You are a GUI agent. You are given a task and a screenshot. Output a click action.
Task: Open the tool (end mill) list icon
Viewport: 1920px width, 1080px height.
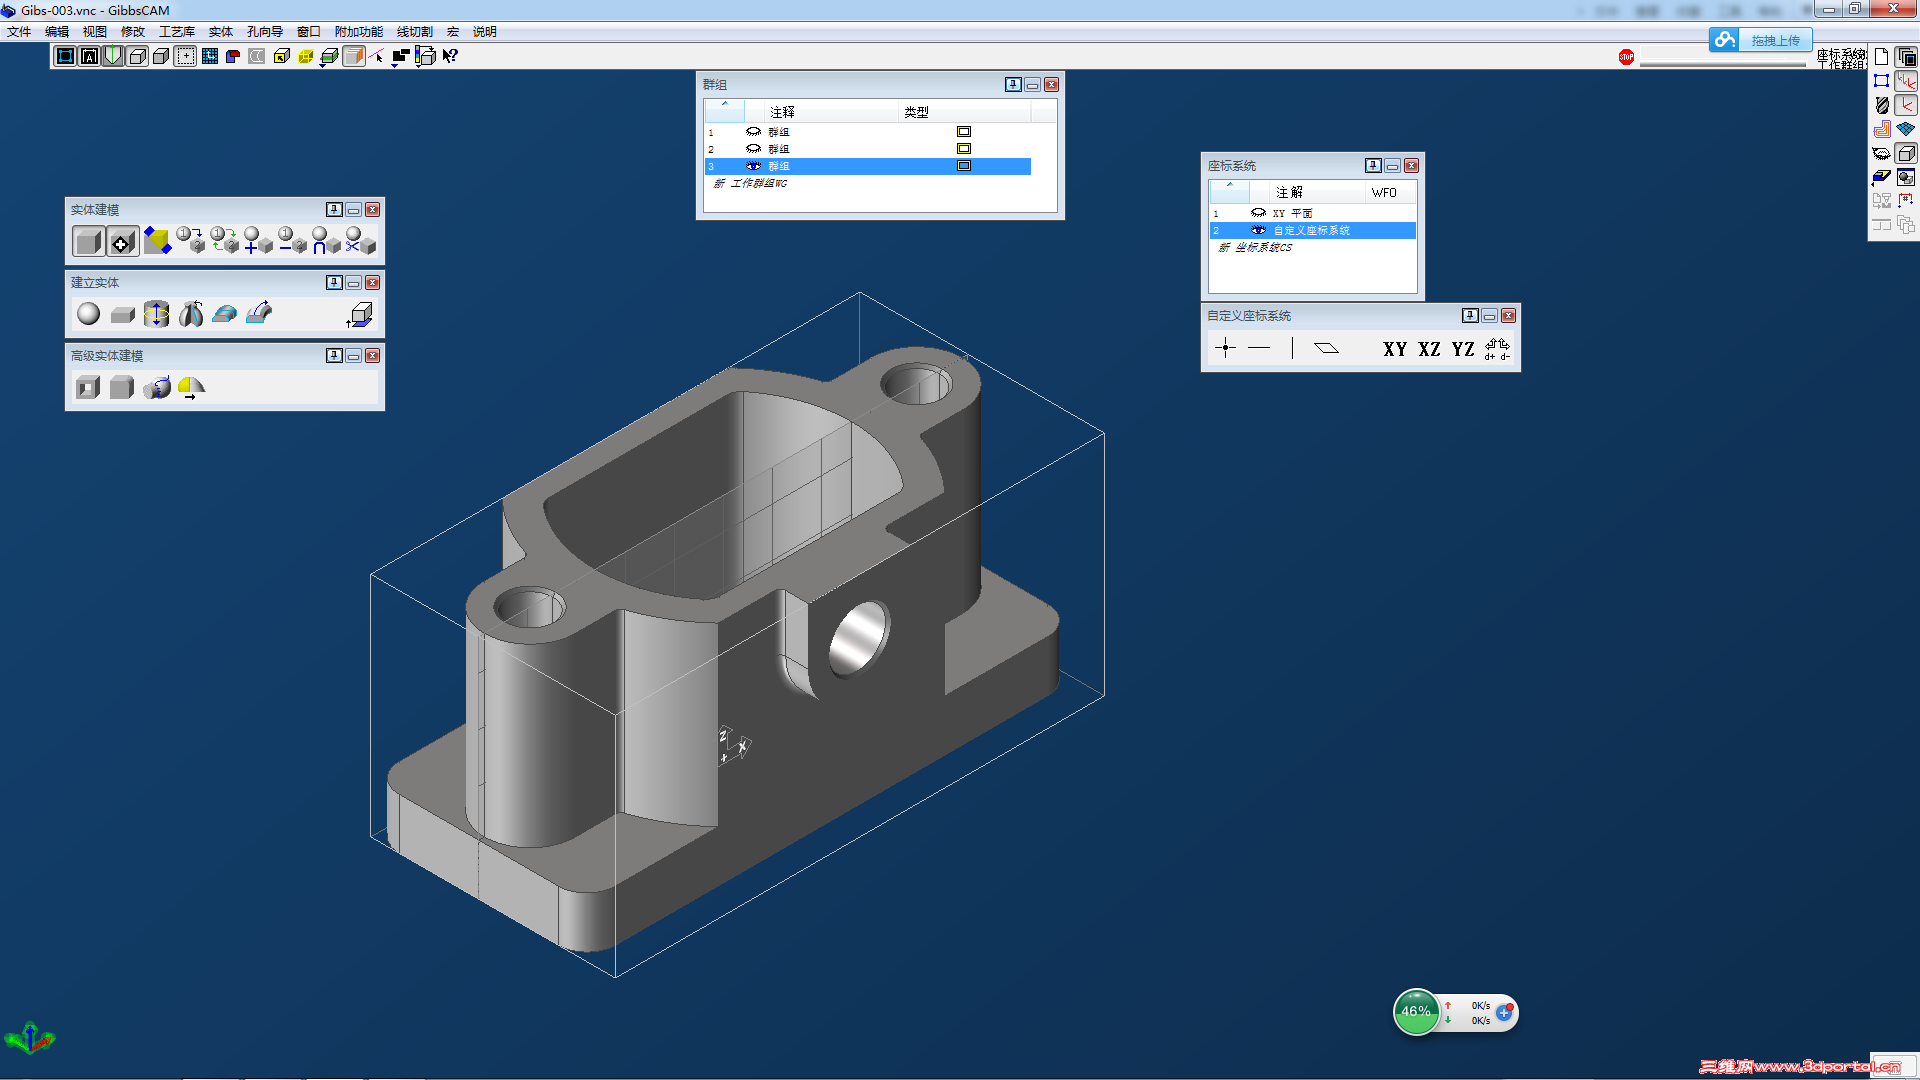[x=1881, y=105]
